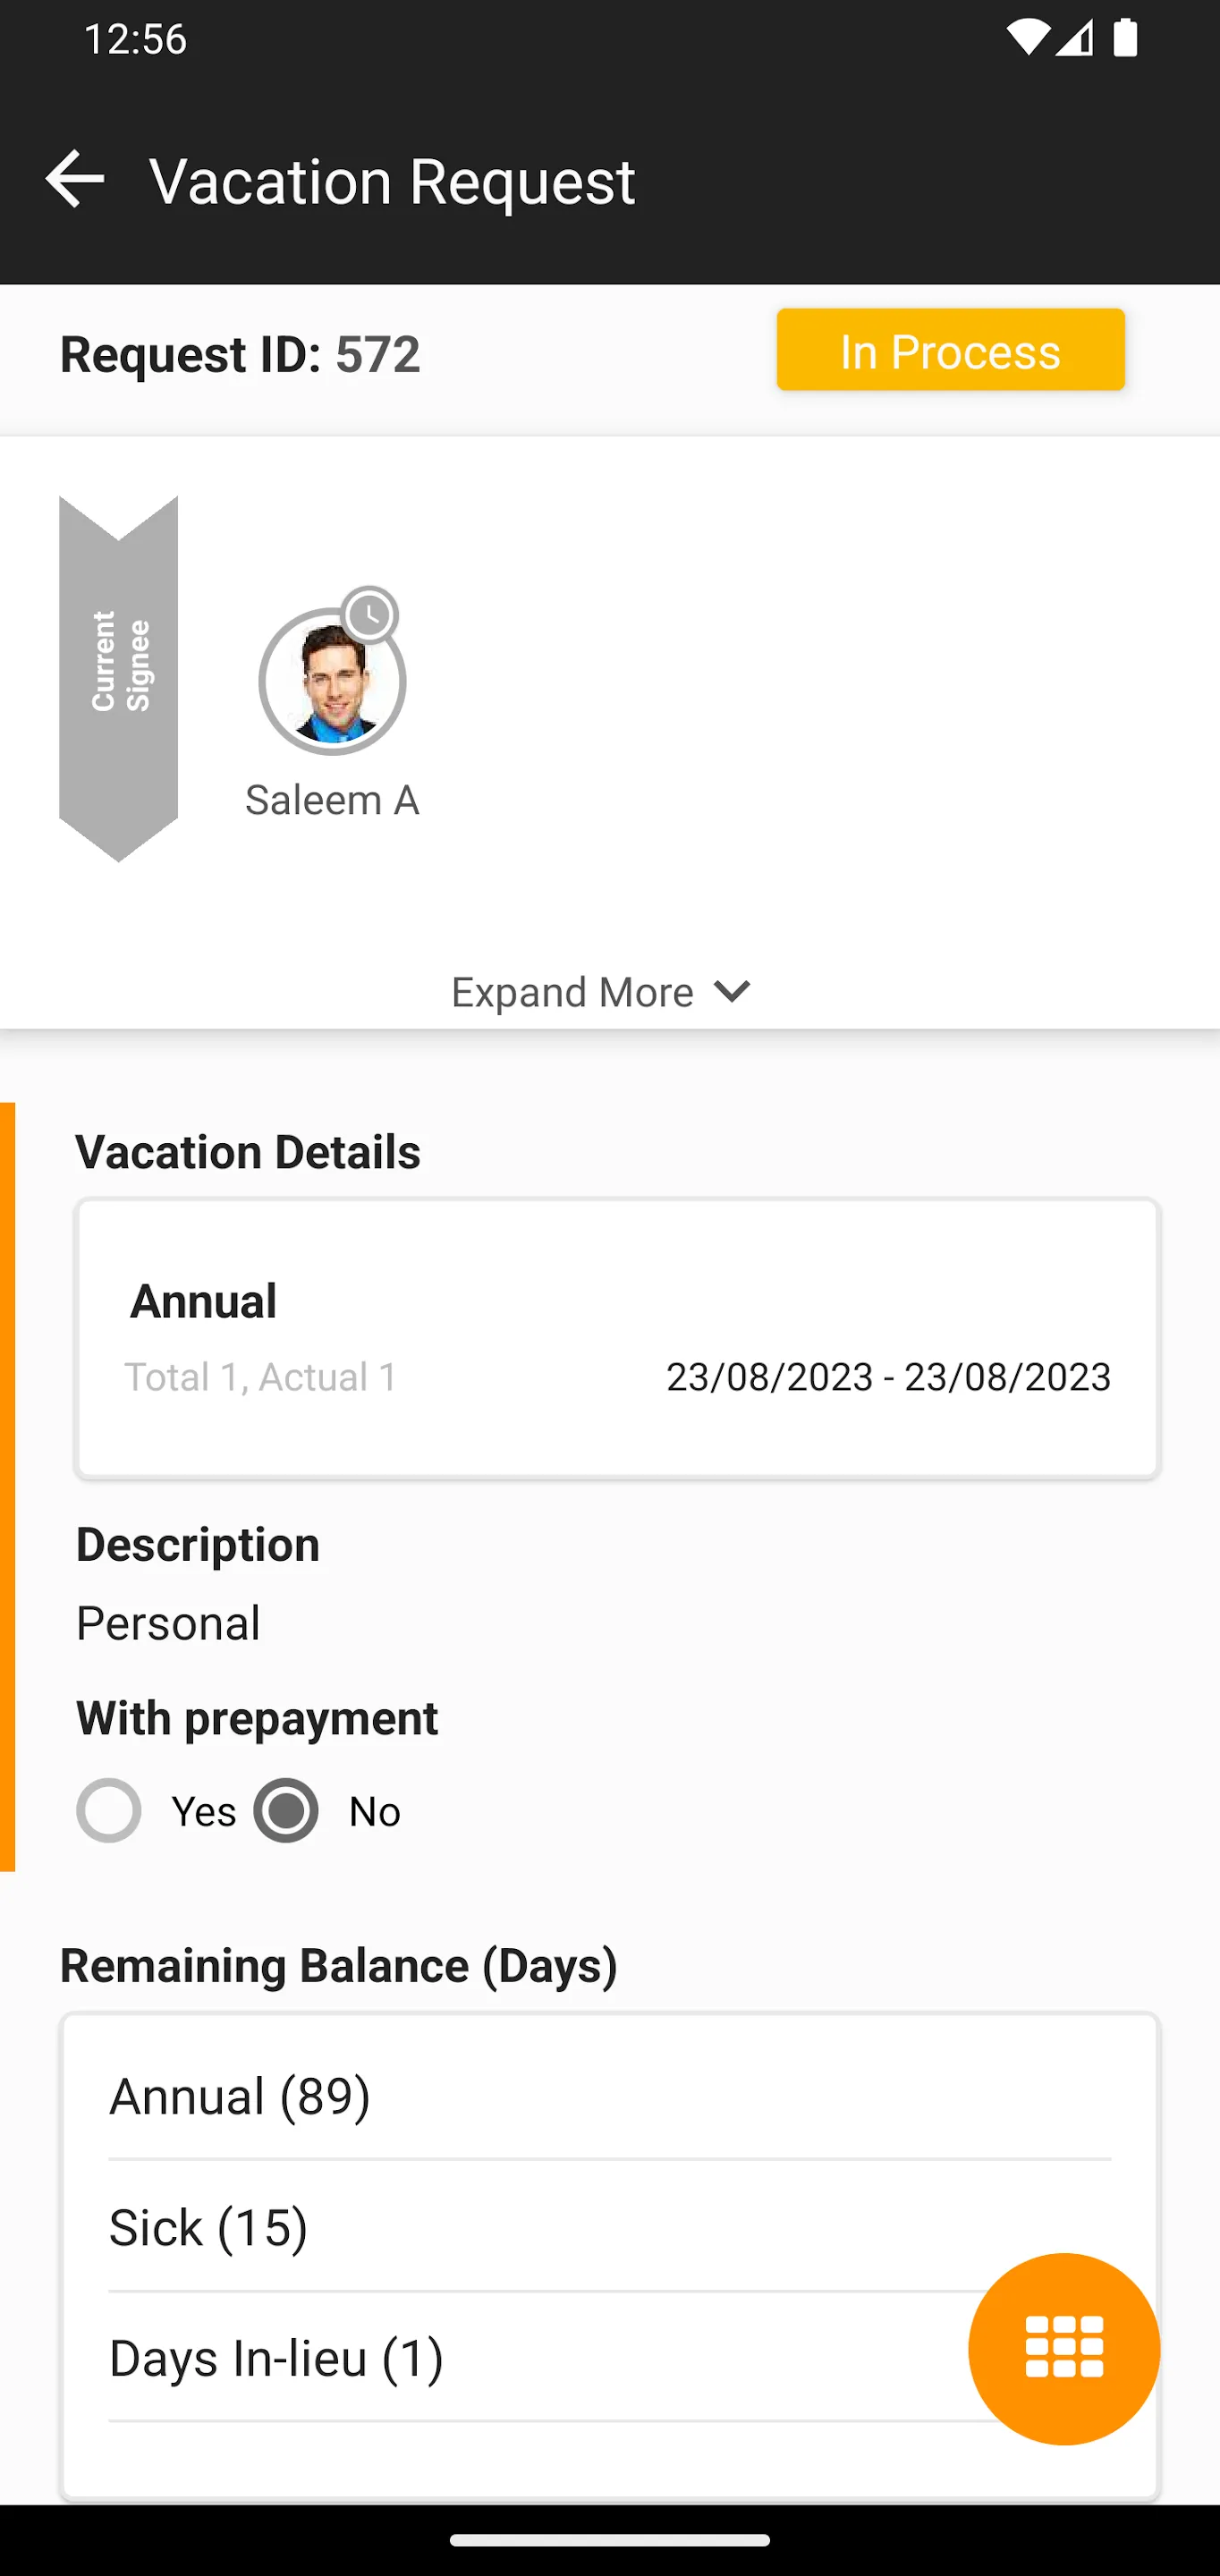Image resolution: width=1220 pixels, height=2576 pixels.
Task: Open the orange grid menu button
Action: (x=1063, y=2348)
